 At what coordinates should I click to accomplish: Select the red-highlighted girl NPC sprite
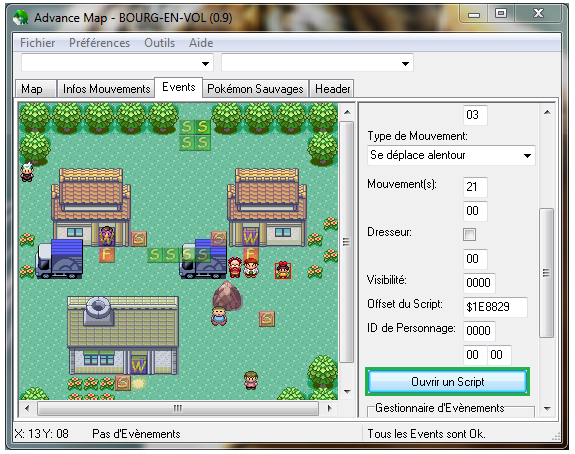click(x=283, y=270)
